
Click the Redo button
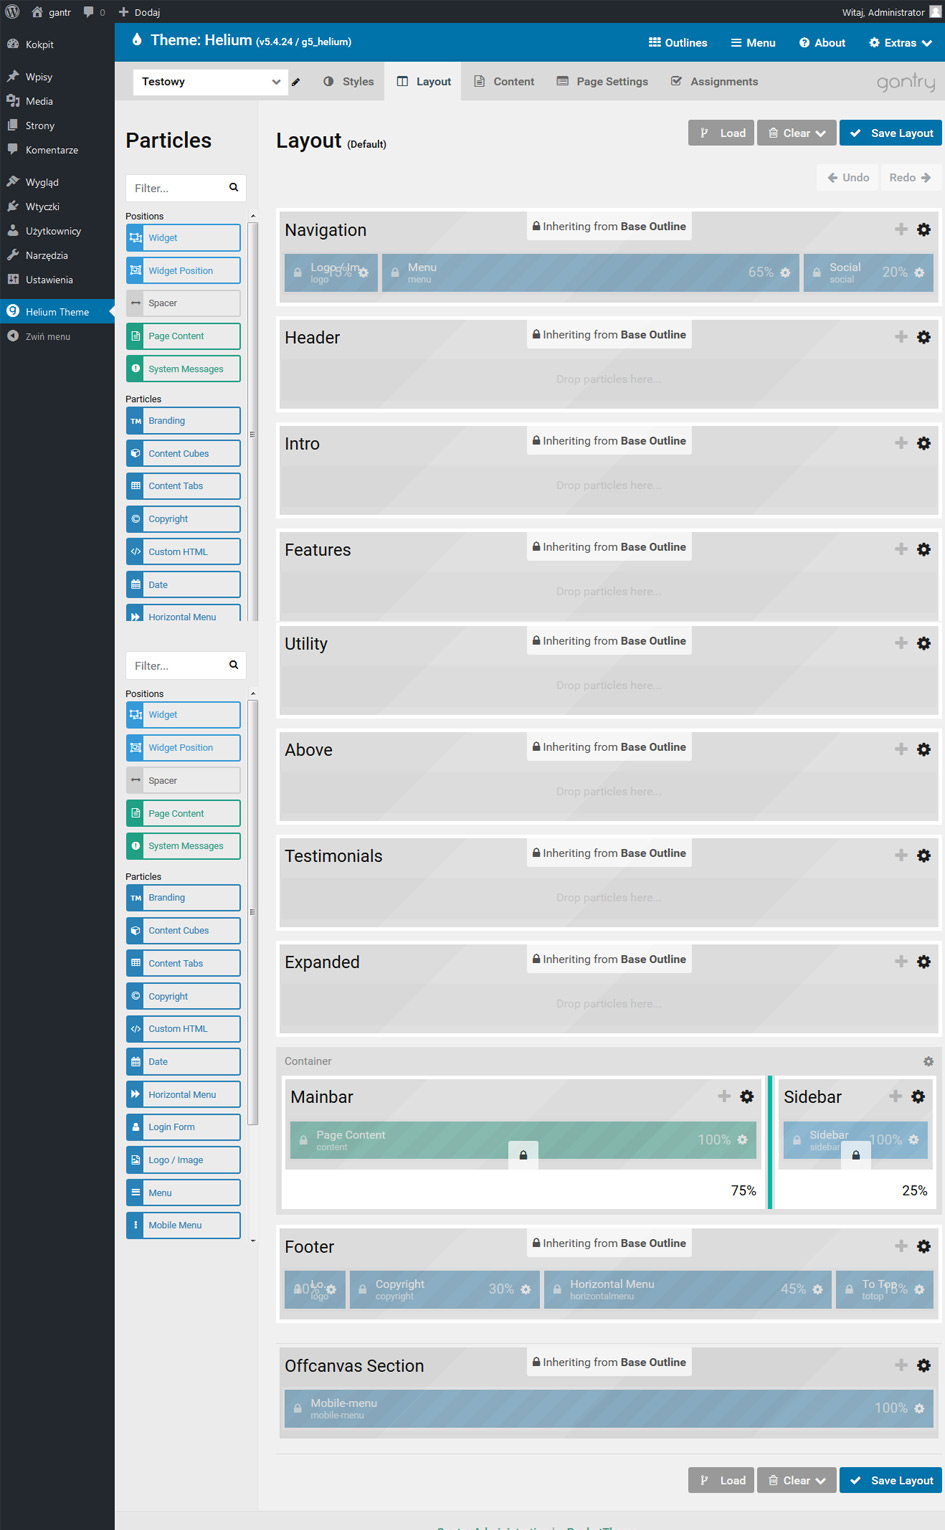[910, 178]
